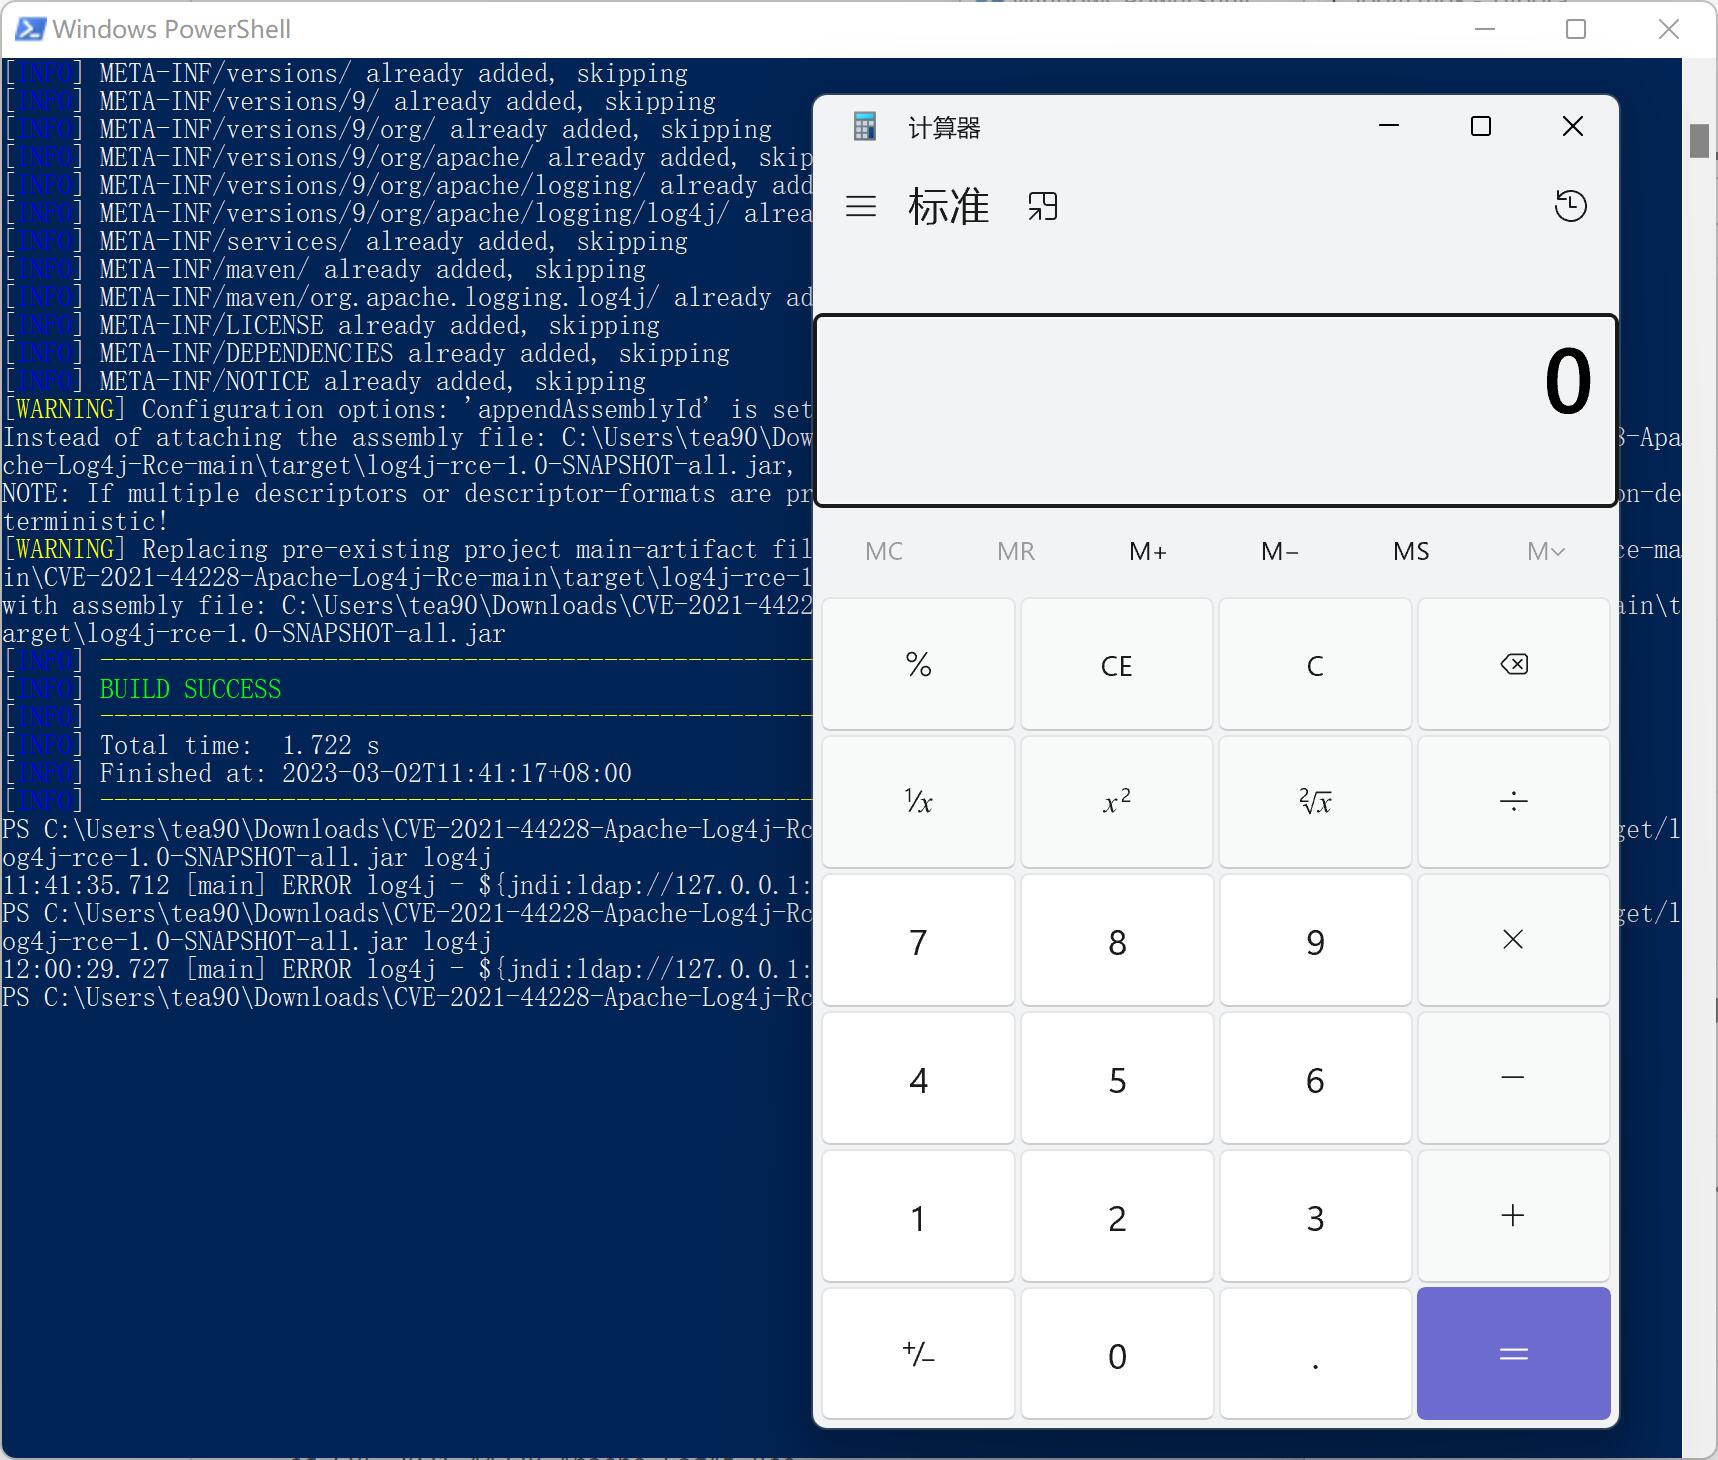The height and width of the screenshot is (1460, 1718).
Task: Click the equals button
Action: click(1513, 1354)
